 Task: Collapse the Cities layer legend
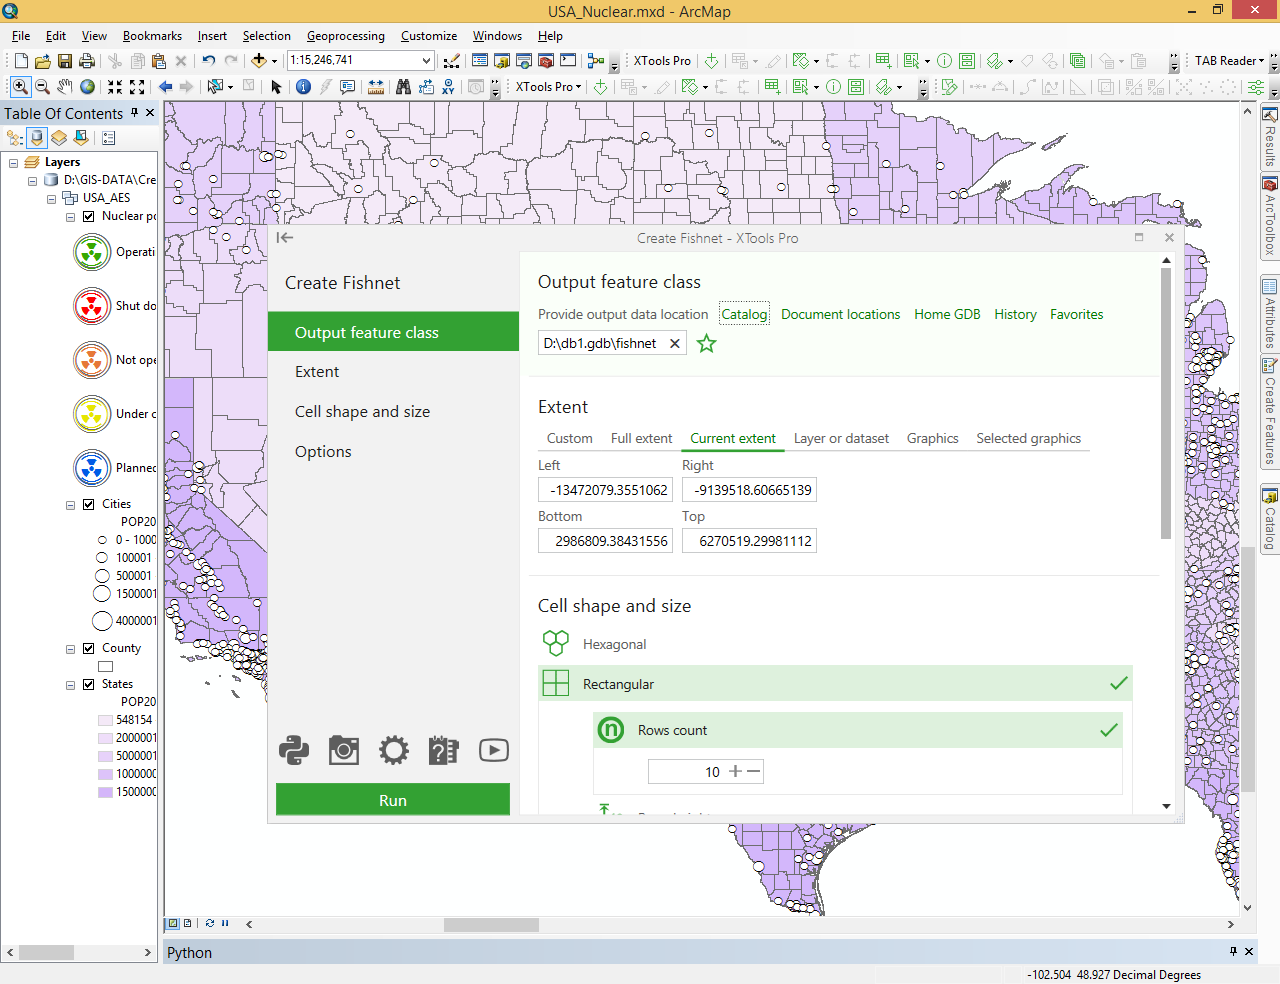tap(71, 505)
